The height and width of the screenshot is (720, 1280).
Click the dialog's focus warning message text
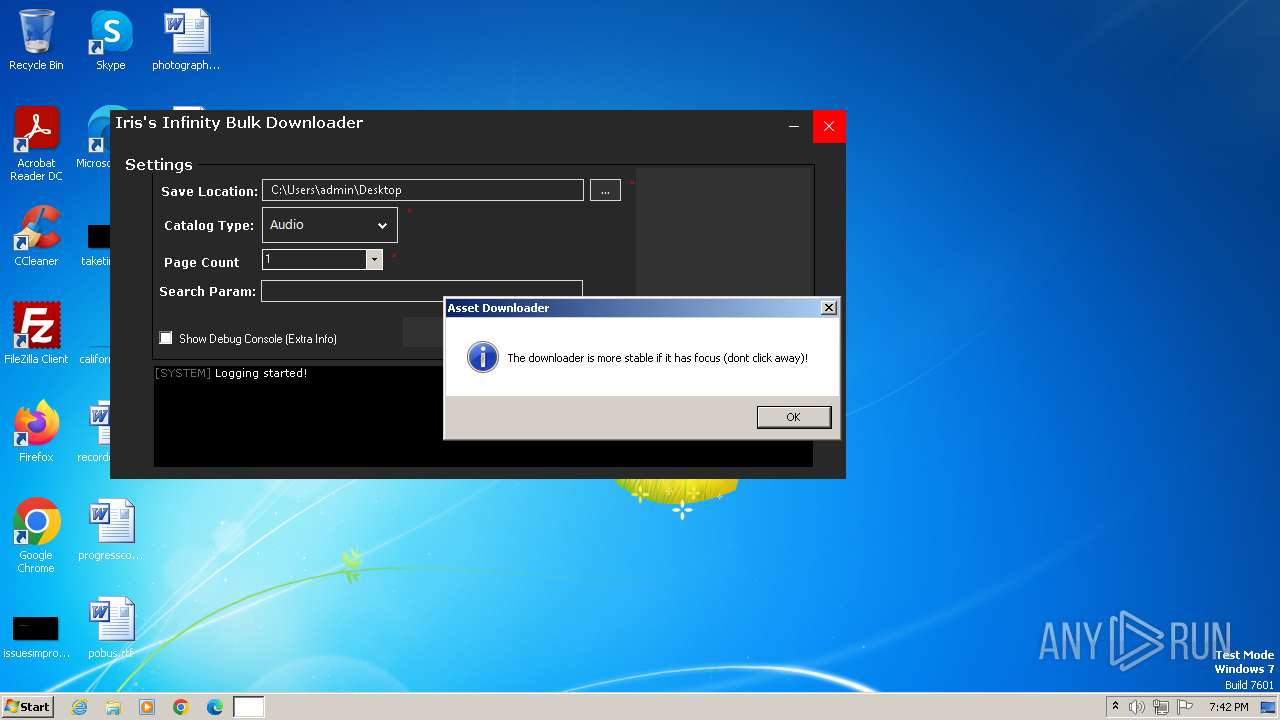click(x=657, y=358)
